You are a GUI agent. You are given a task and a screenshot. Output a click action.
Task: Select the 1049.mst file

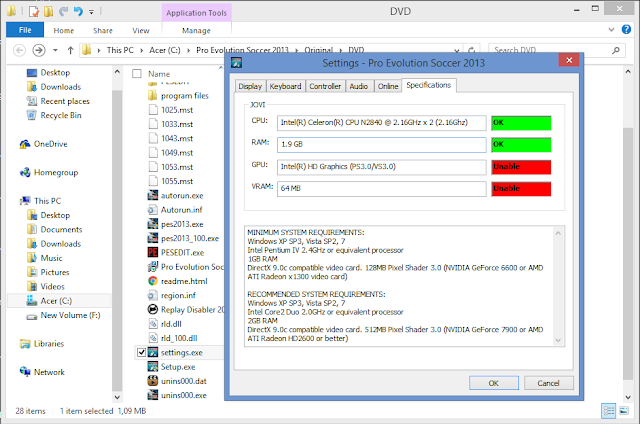[171, 153]
